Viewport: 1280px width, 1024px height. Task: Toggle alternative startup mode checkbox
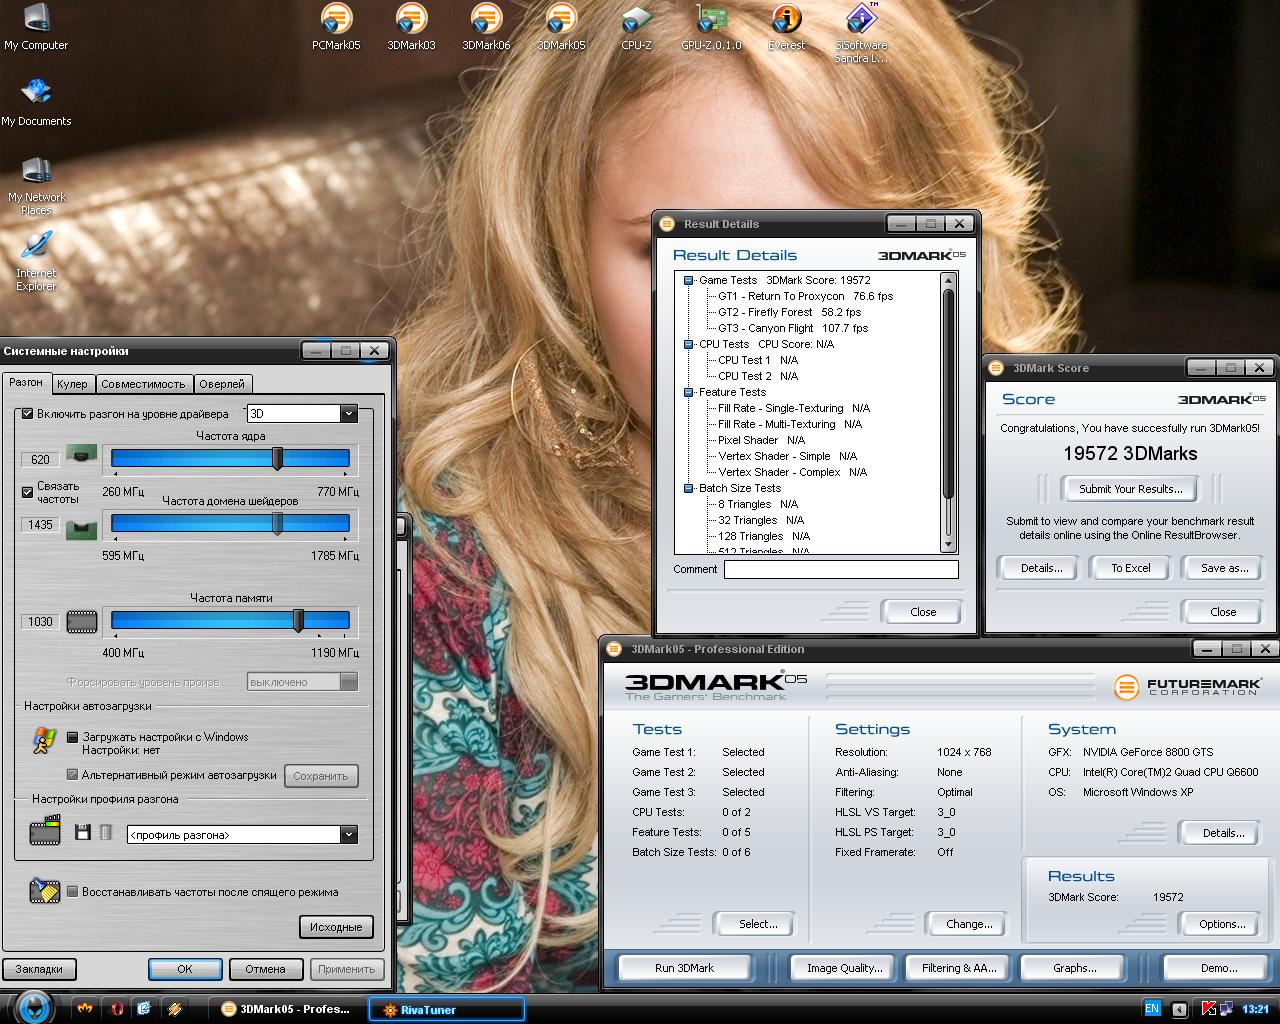(x=72, y=775)
